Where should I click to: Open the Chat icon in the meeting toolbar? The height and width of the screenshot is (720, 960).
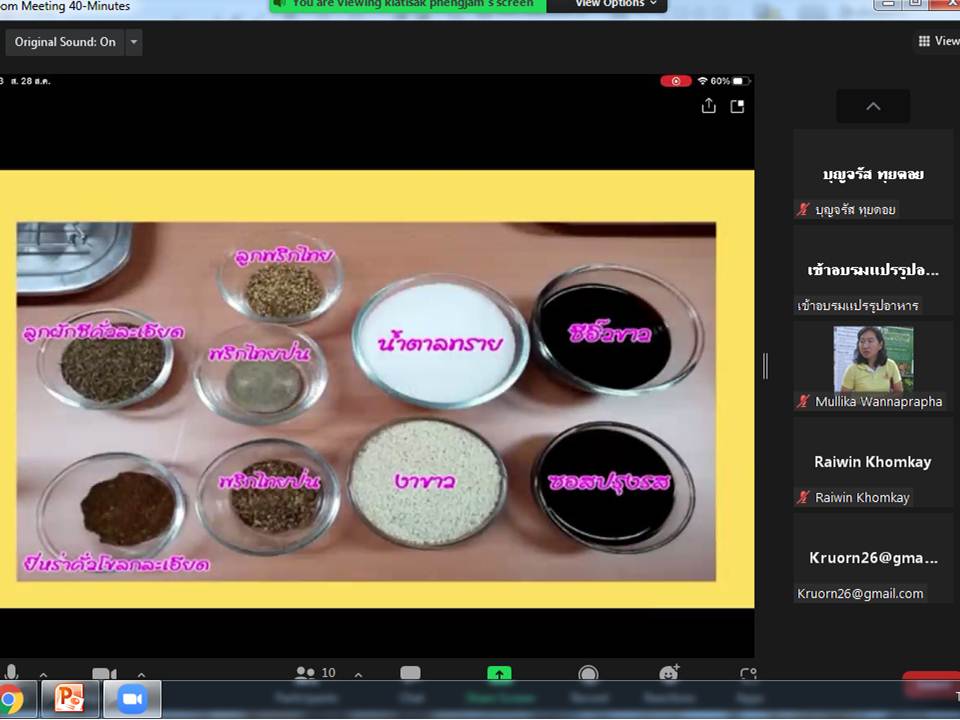pyautogui.click(x=410, y=673)
